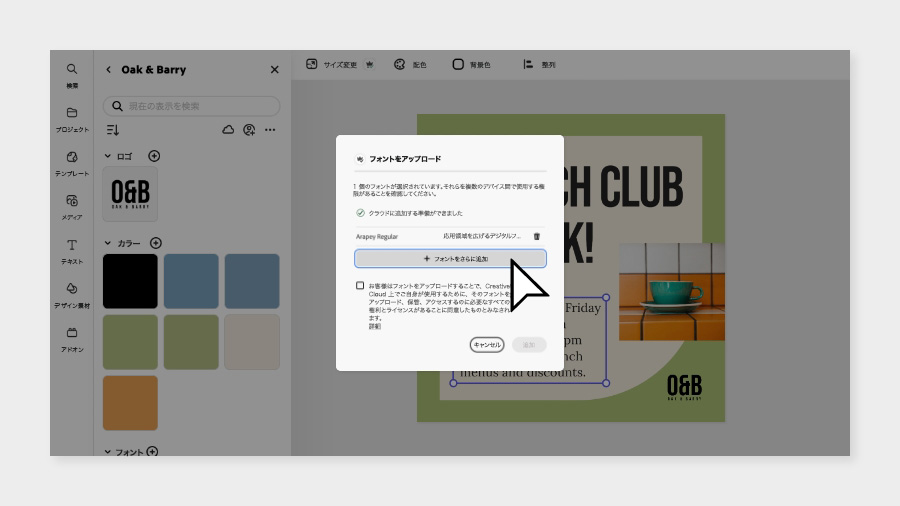Viewport: 900px width, 506px height.
Task: Select the green swatch below the black one
Action: (x=130, y=342)
